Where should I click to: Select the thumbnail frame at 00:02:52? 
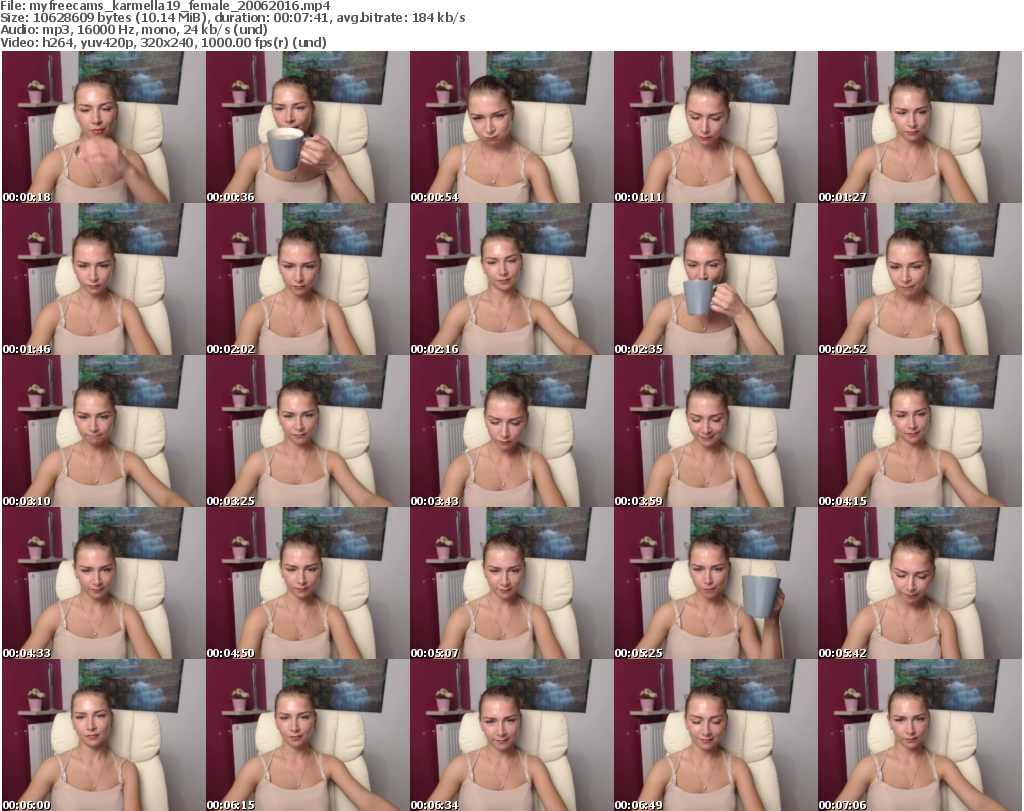(x=920, y=279)
